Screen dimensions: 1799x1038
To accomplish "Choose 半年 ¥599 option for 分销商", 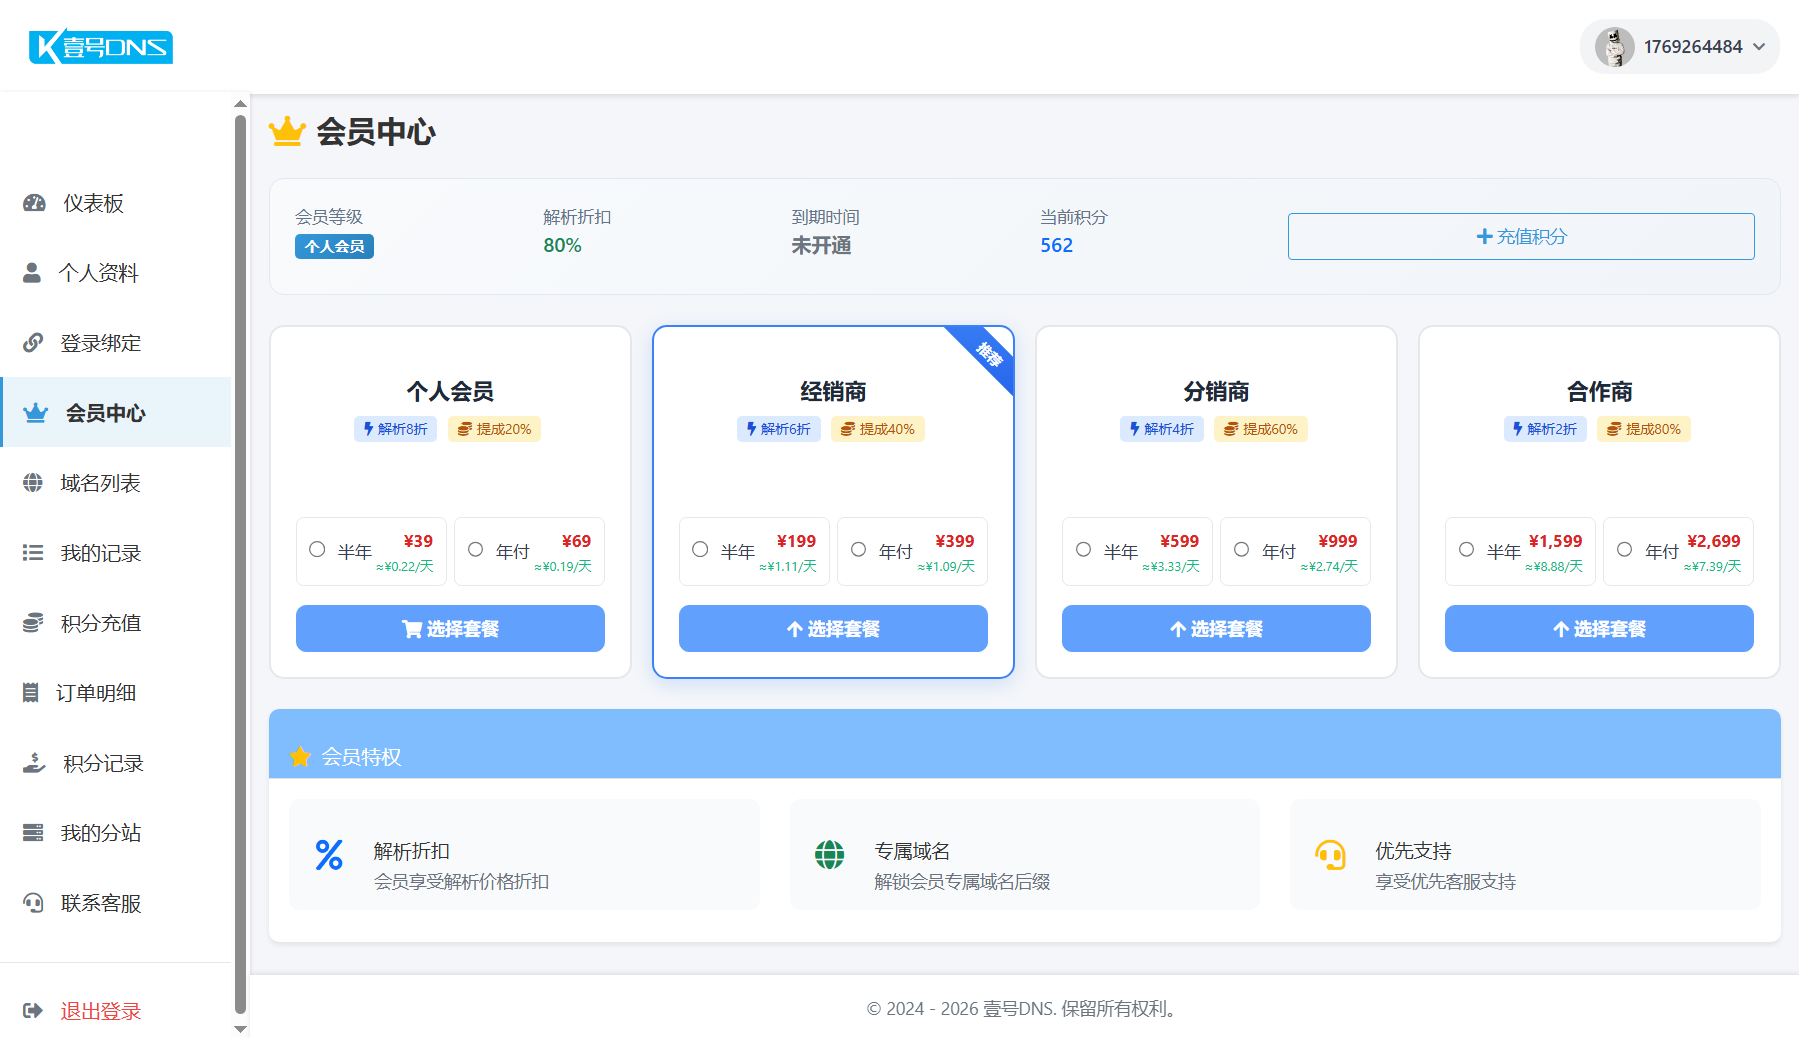I will [1084, 550].
